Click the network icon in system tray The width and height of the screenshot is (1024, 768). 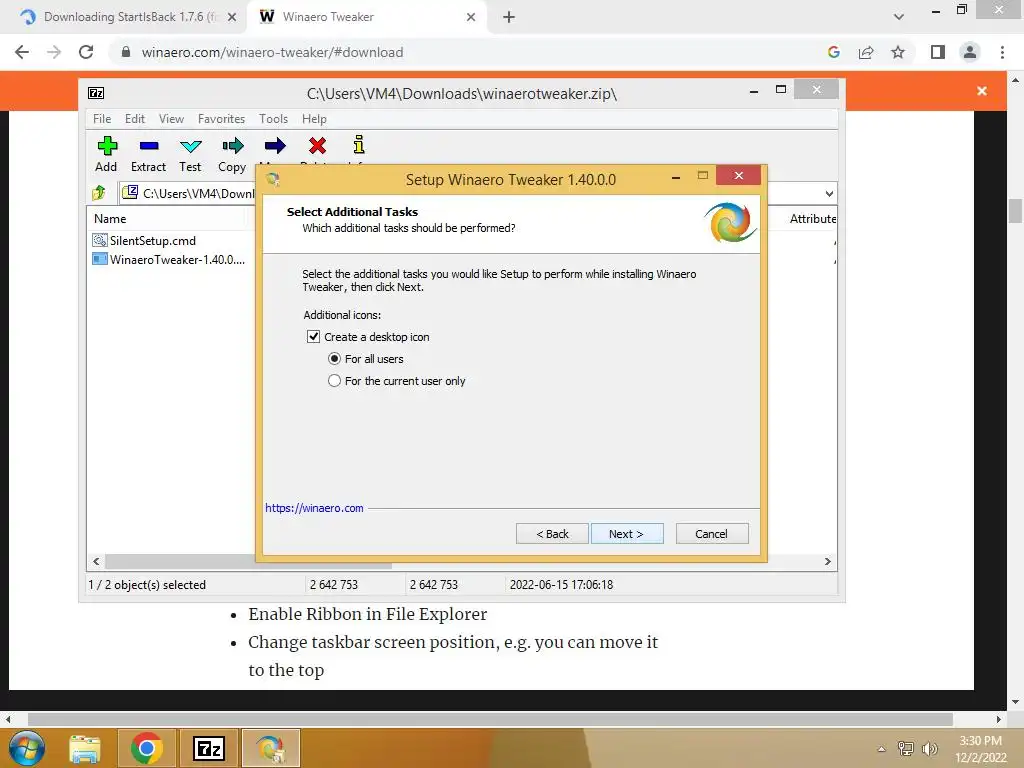[x=906, y=749]
